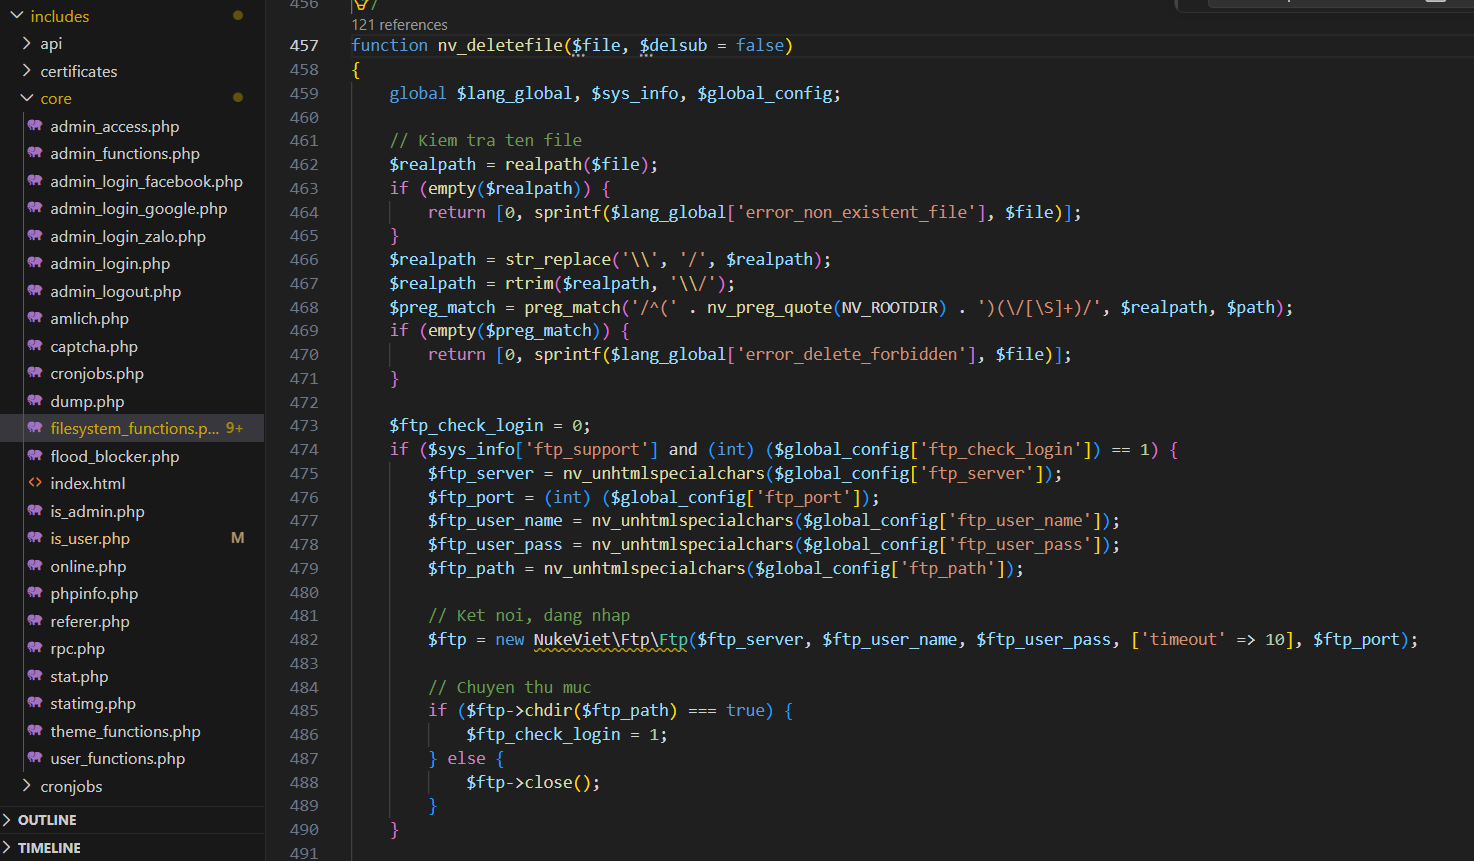Screen dimensions: 1474x861
Task: Click the PHP icon for theme_functions.php
Action: point(35,731)
